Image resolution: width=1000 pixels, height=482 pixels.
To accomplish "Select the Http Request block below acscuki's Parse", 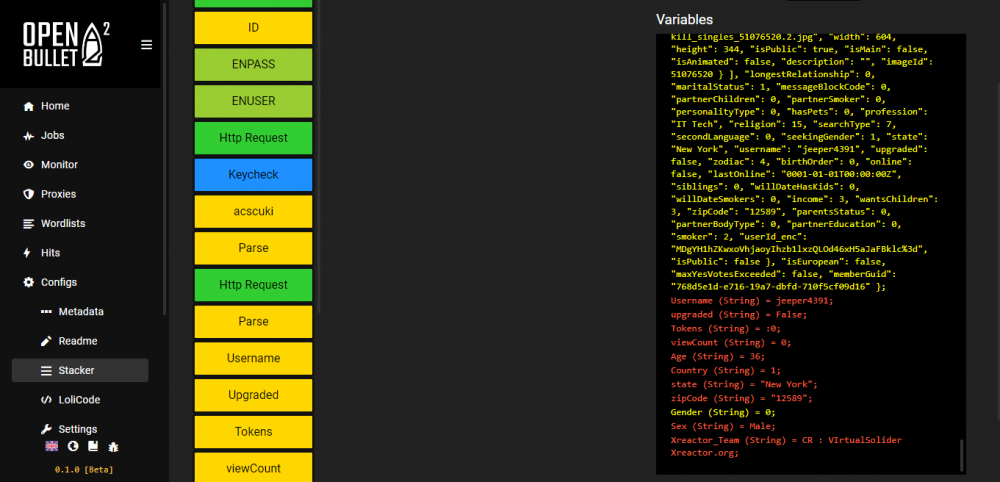I will click(x=253, y=285).
